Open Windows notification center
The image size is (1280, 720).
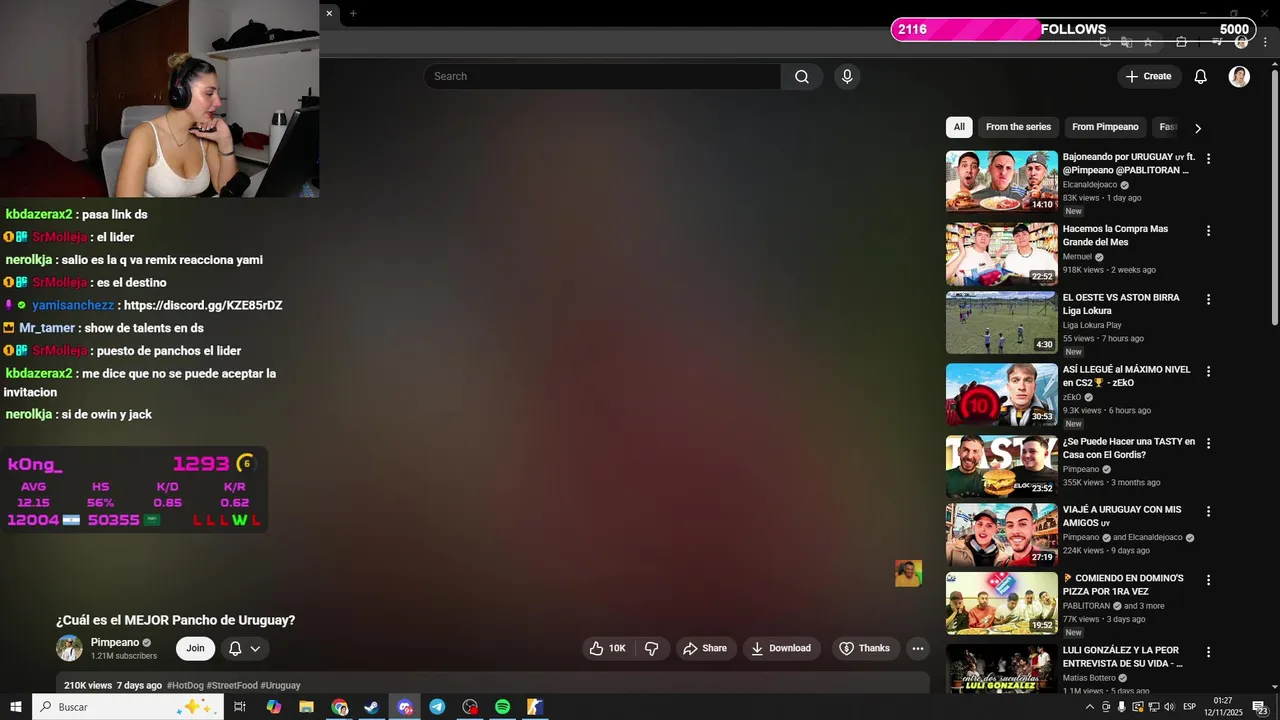1260,707
